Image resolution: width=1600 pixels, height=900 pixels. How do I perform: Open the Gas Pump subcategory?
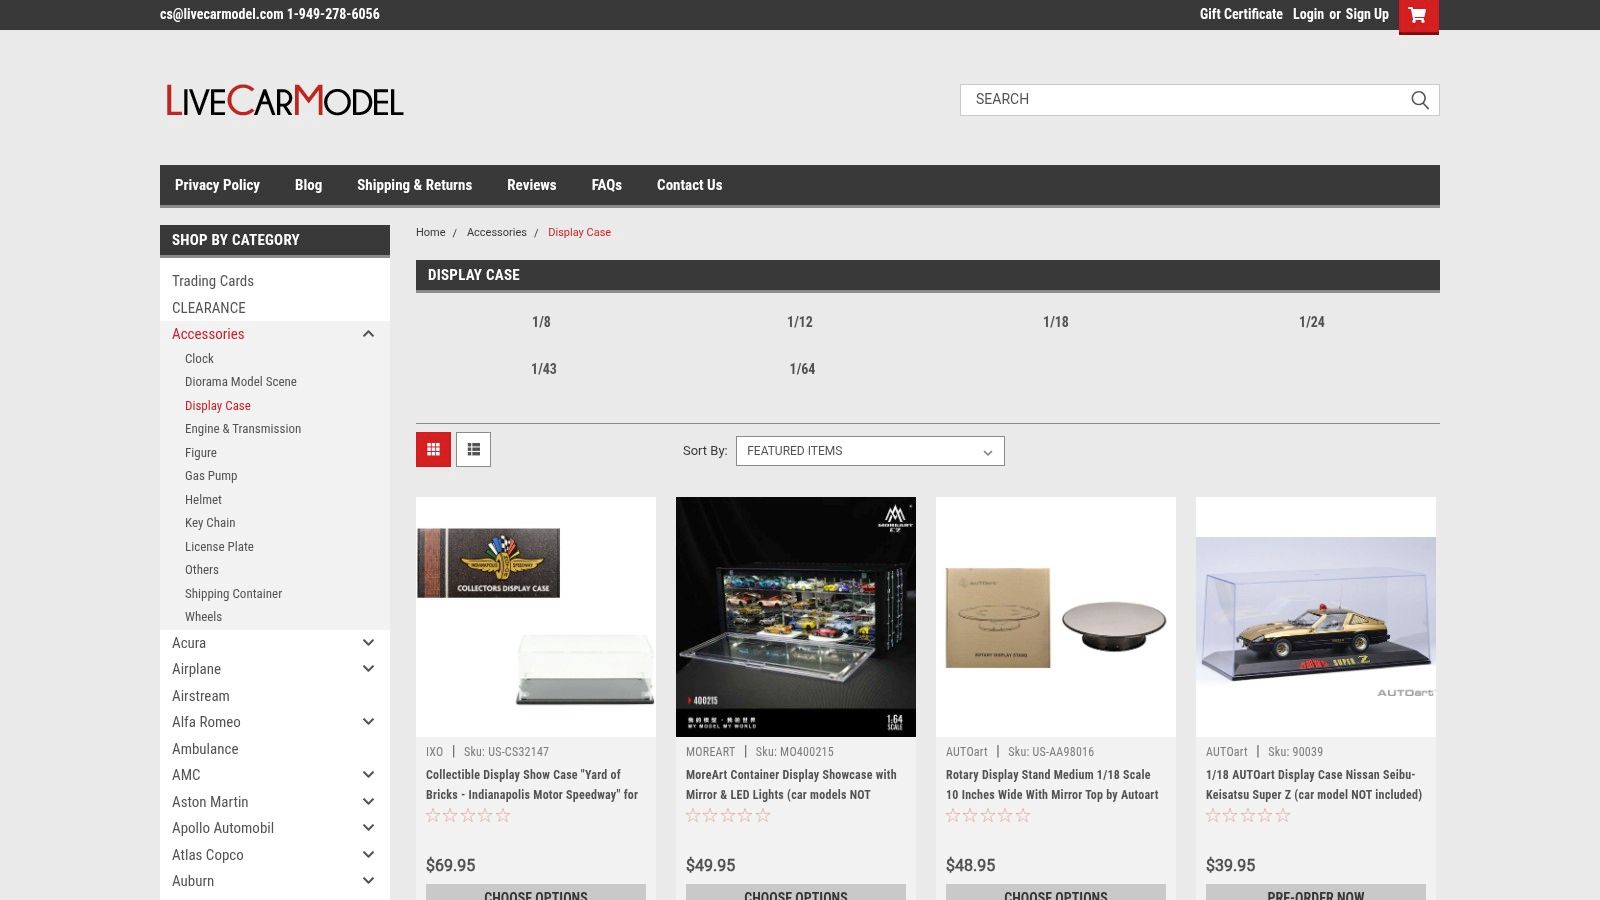point(211,476)
